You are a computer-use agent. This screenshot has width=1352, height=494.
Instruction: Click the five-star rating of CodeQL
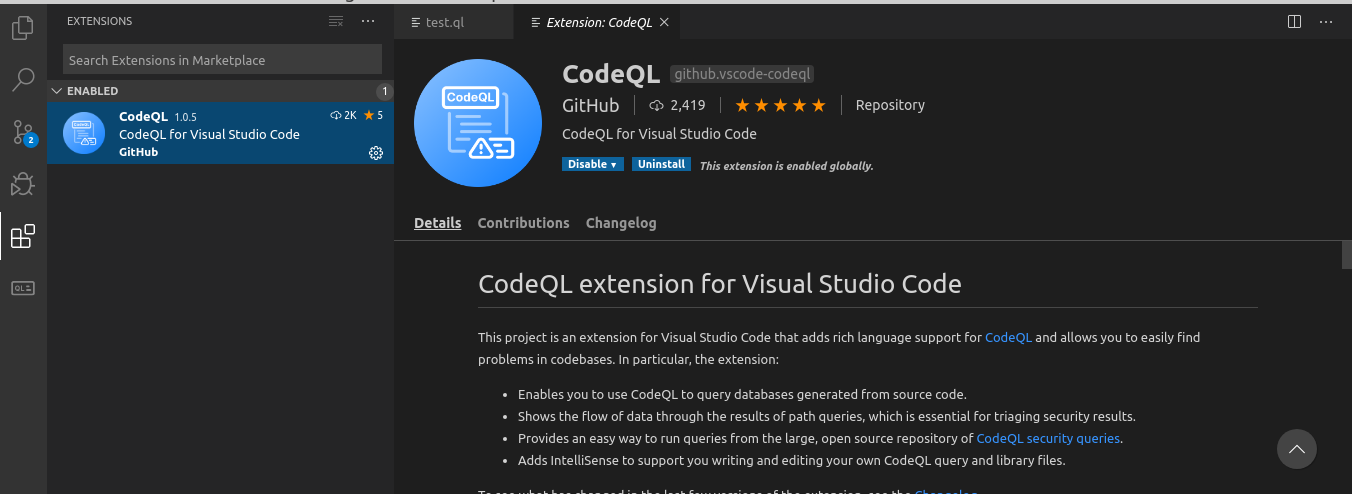(780, 105)
